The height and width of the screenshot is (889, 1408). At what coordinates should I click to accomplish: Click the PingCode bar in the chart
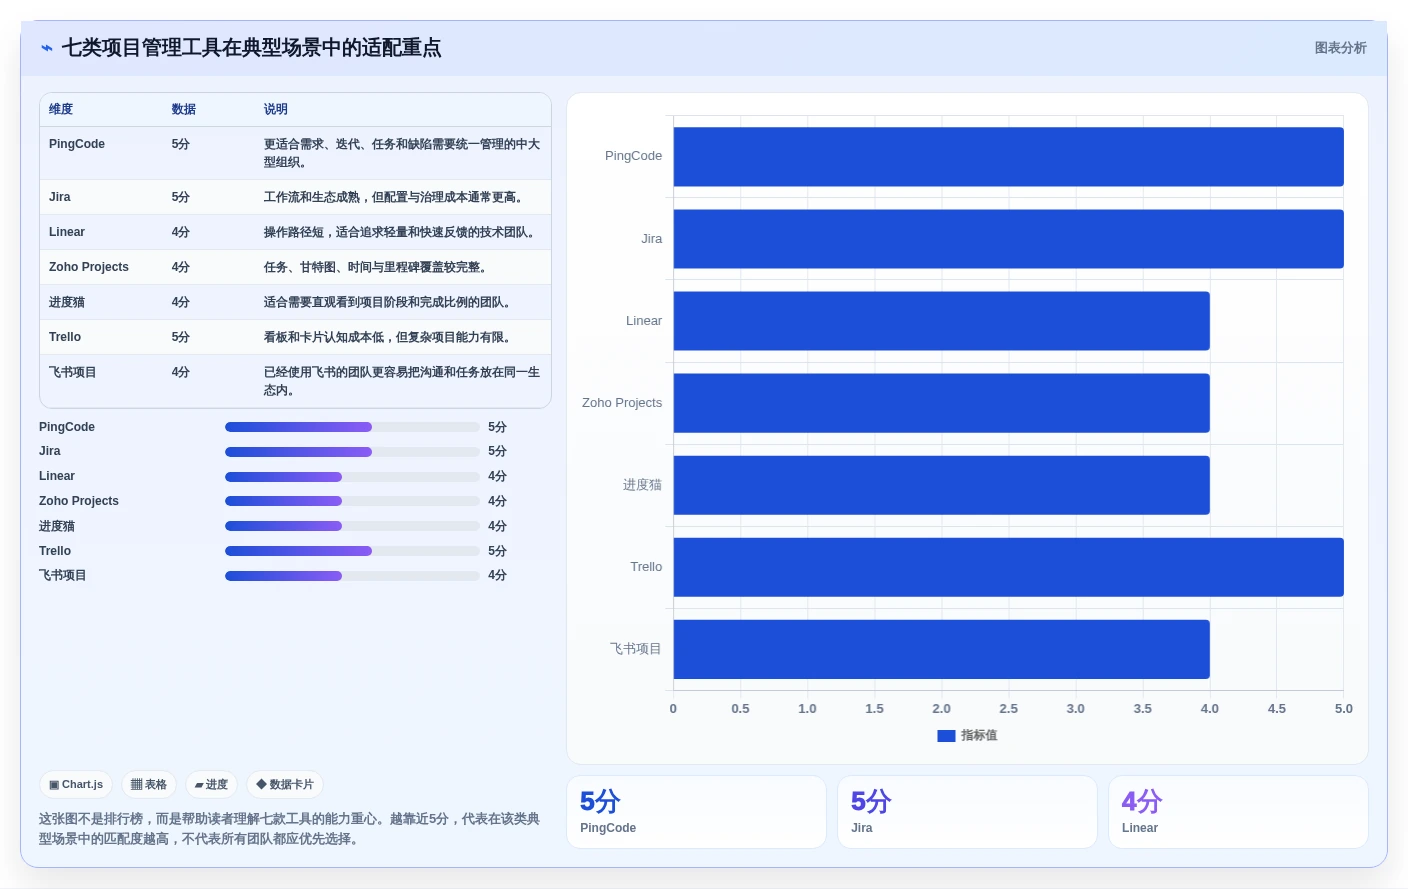1008,157
